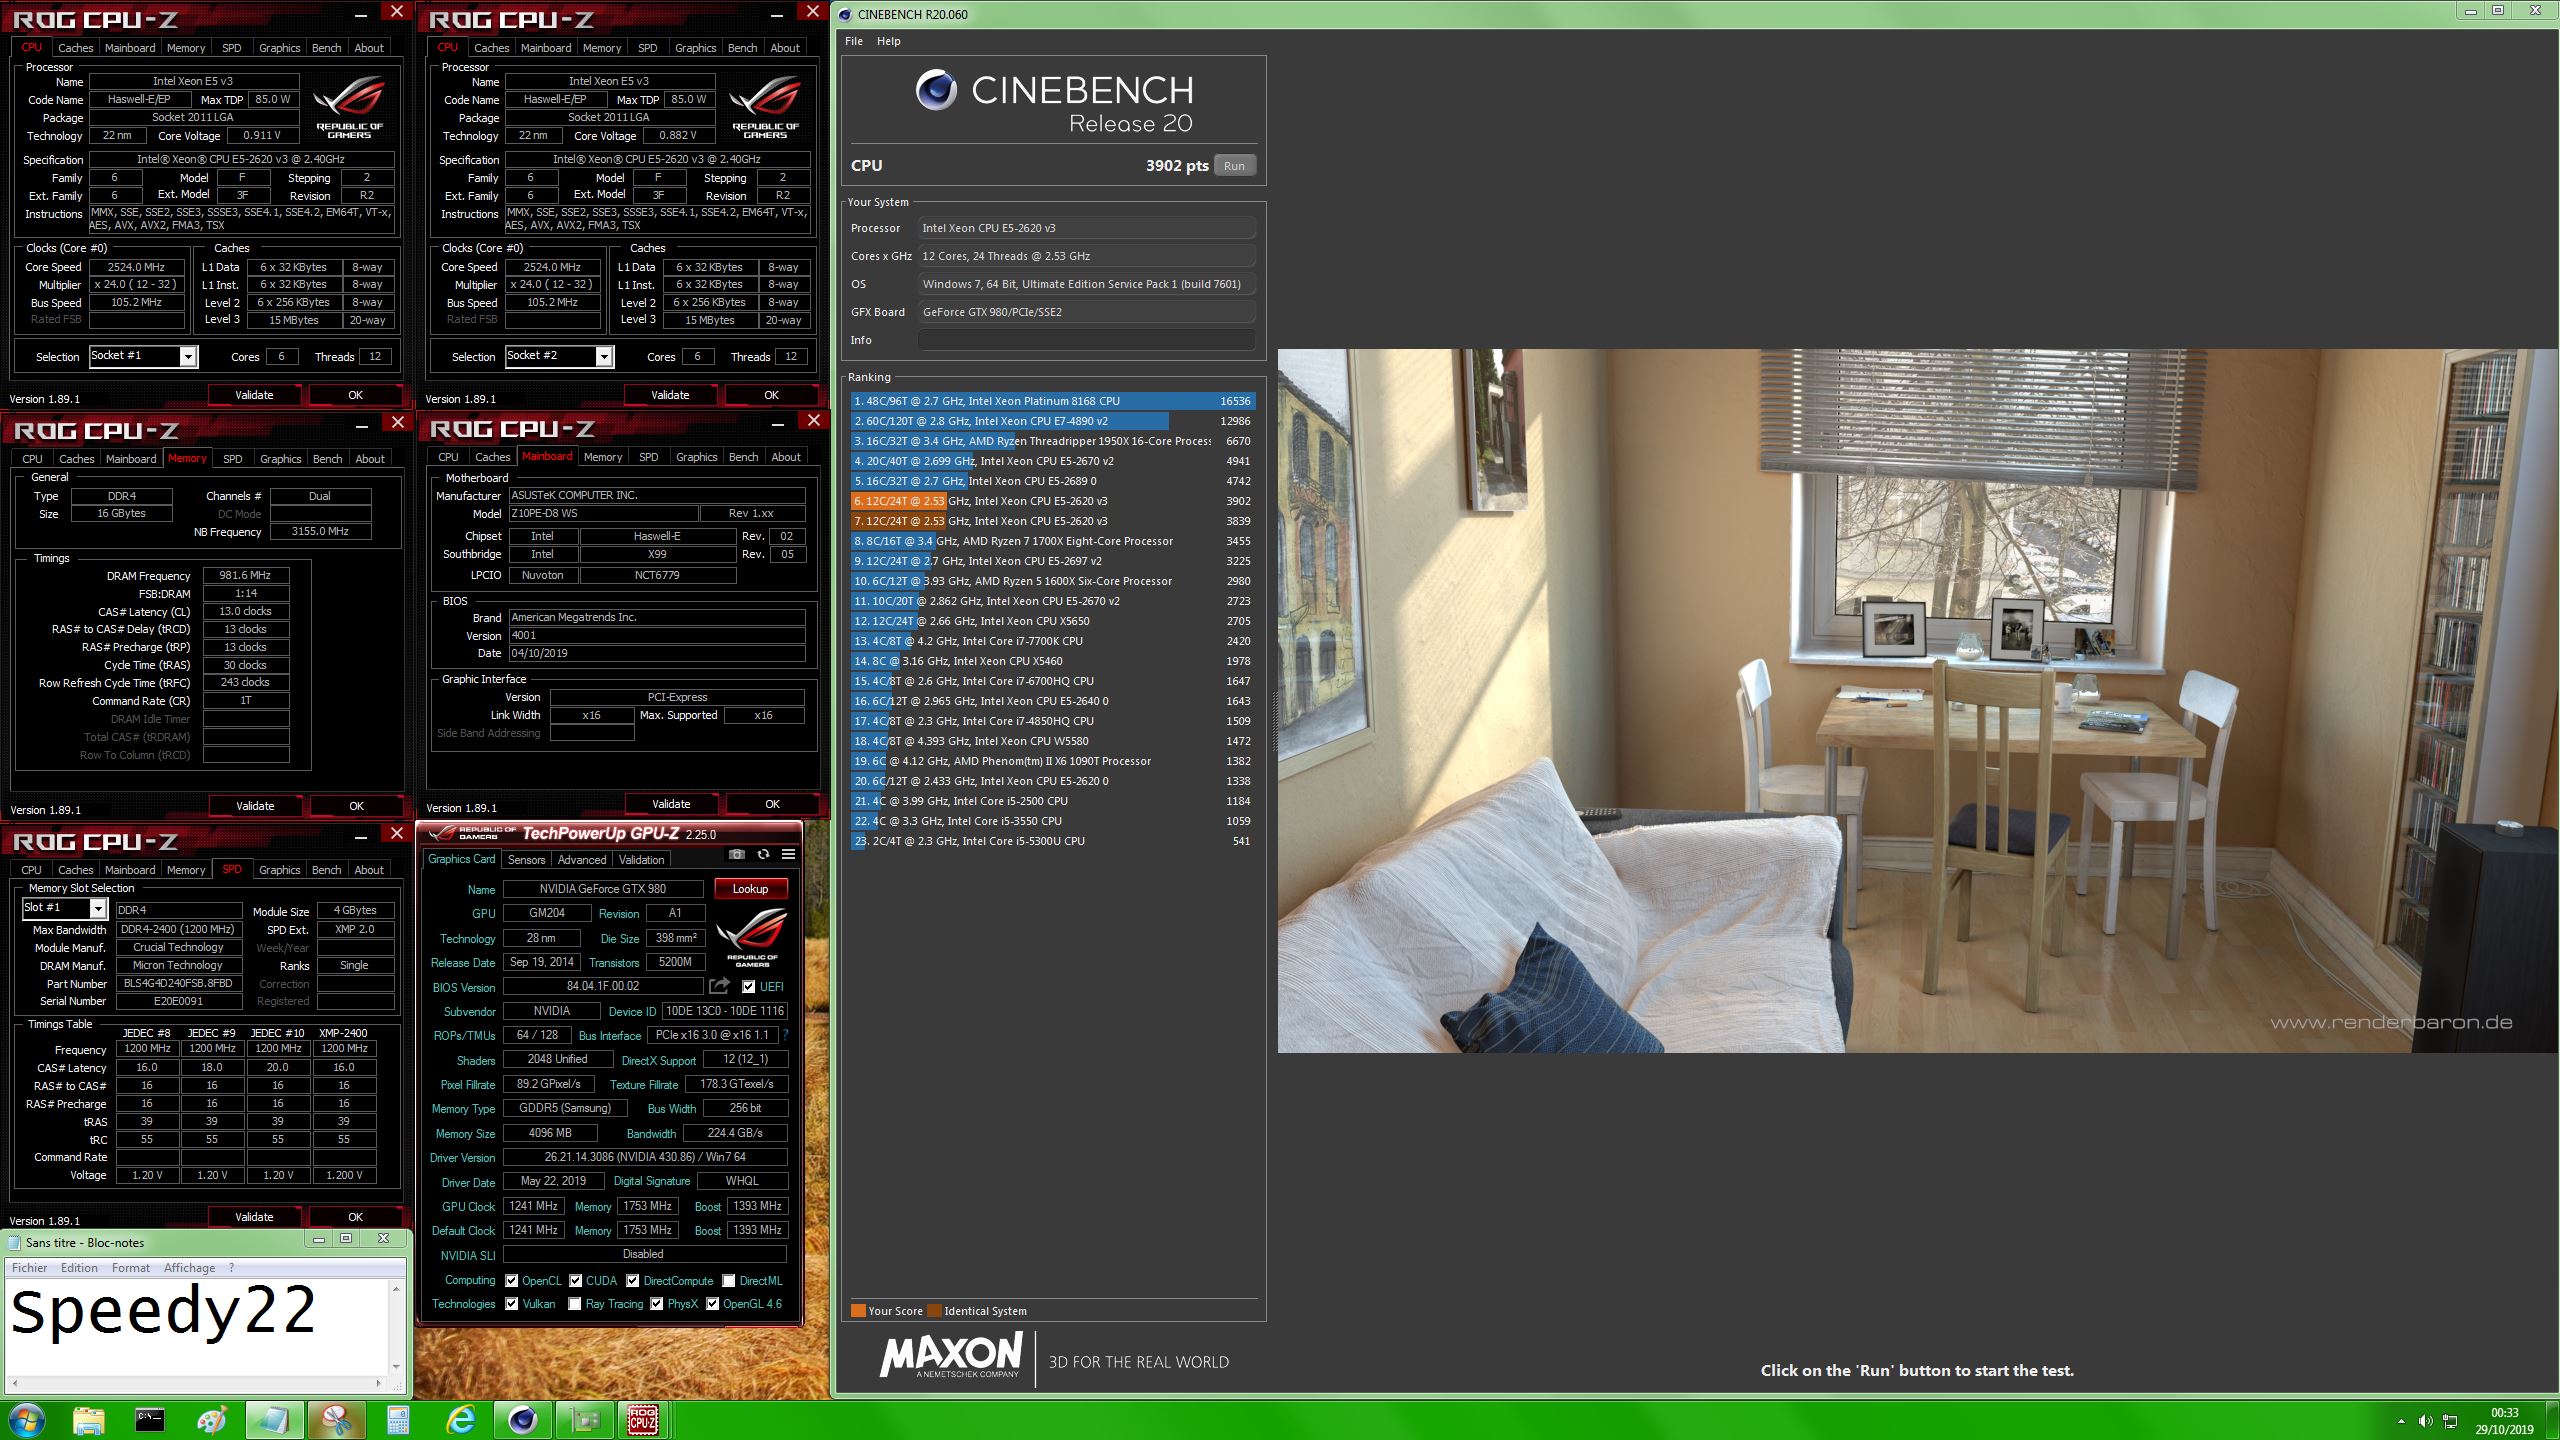Viewport: 2560px width, 1440px height.
Task: Click the brown Identical System legend swatch
Action: [934, 1311]
